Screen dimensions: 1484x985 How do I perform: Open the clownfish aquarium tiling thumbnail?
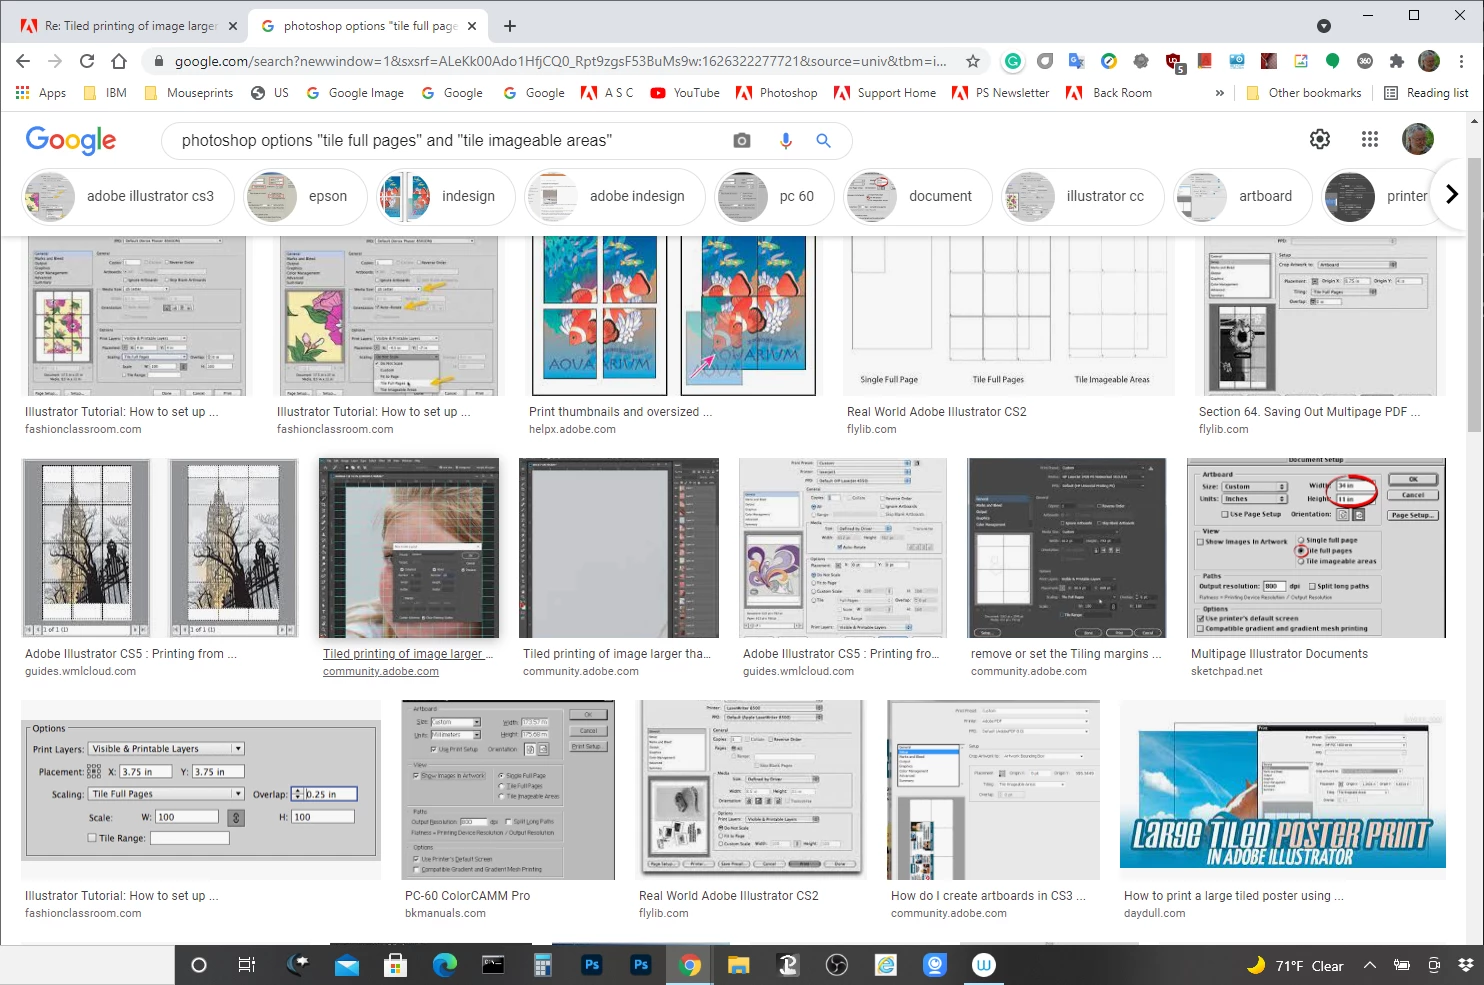(672, 316)
